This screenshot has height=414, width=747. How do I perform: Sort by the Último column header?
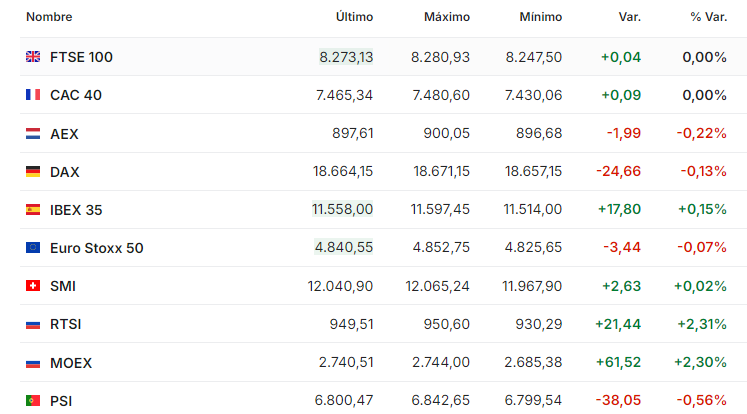pos(354,17)
